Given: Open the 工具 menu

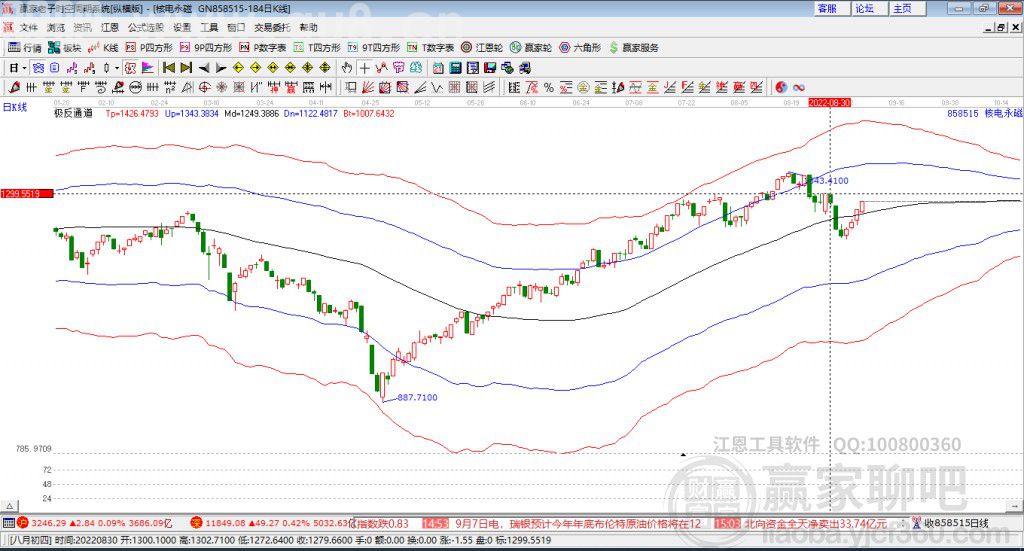Looking at the screenshot, I should click(209, 27).
